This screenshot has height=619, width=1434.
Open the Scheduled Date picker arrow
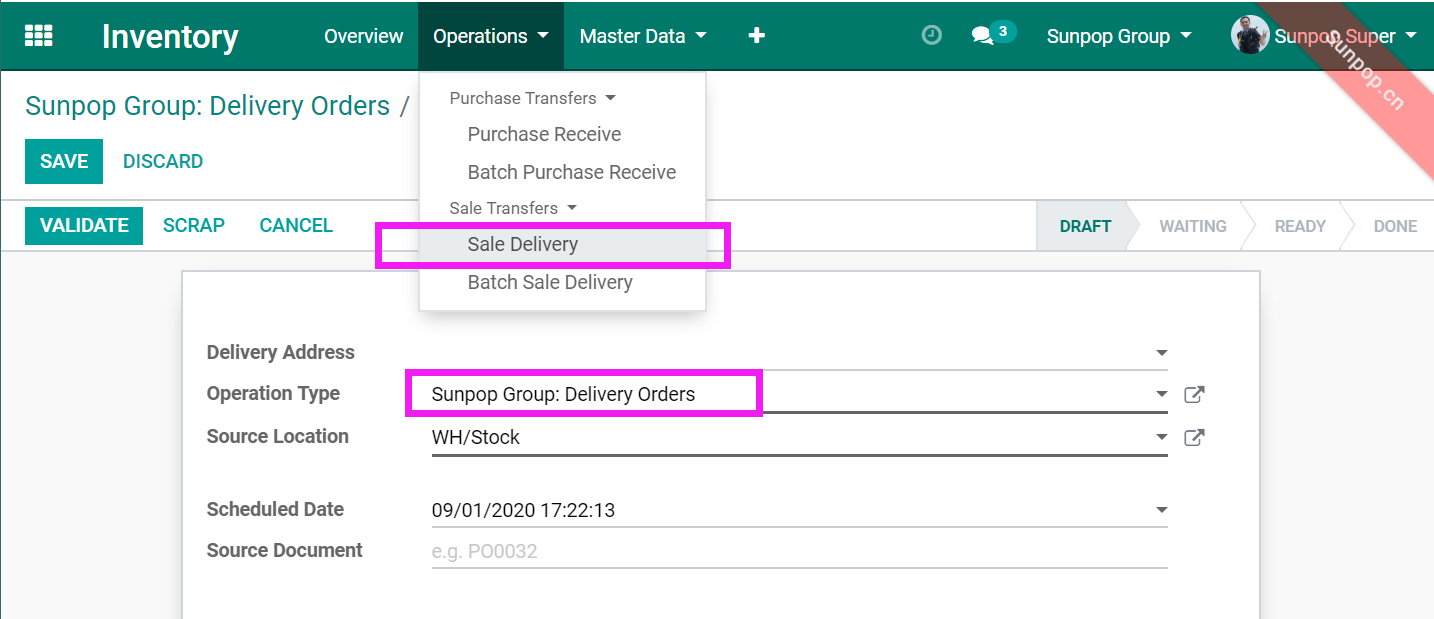1161,510
